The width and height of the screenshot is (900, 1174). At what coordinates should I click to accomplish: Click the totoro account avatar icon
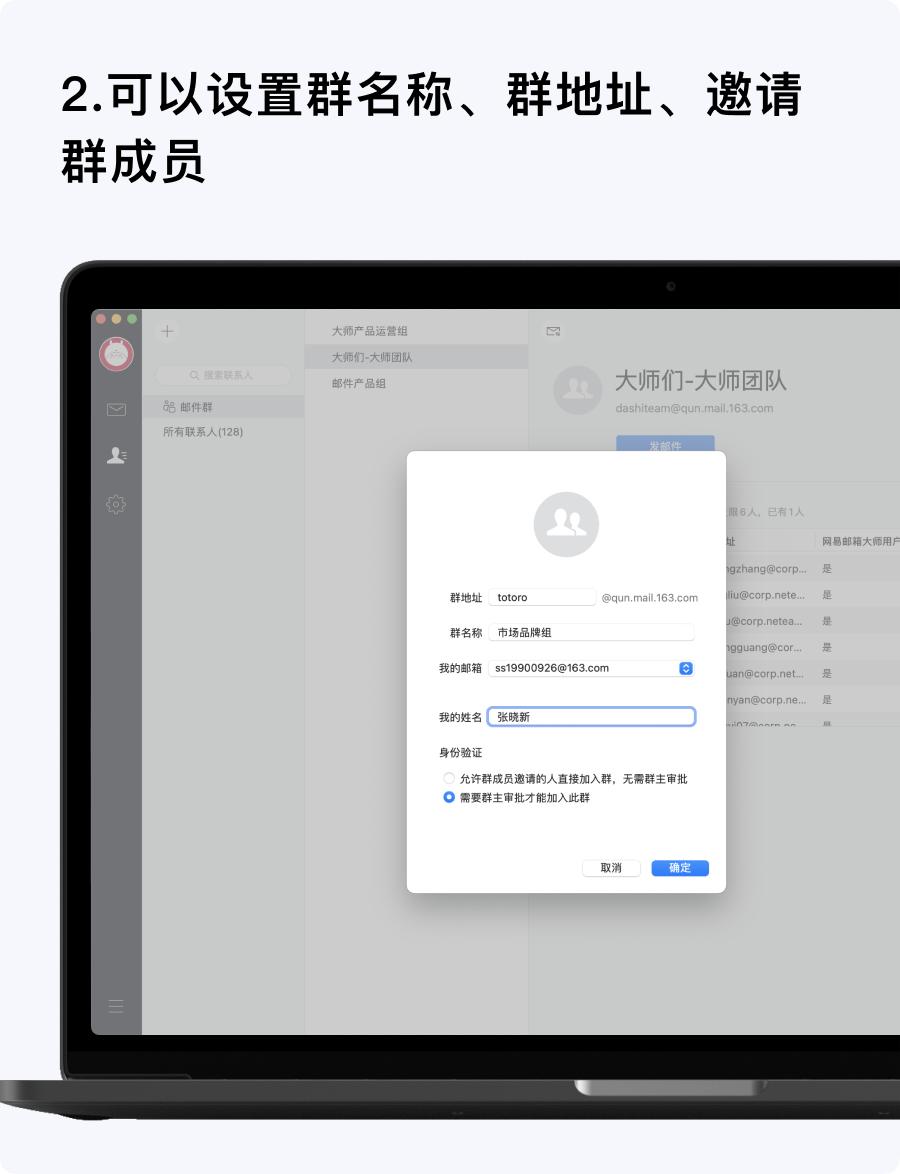115,354
